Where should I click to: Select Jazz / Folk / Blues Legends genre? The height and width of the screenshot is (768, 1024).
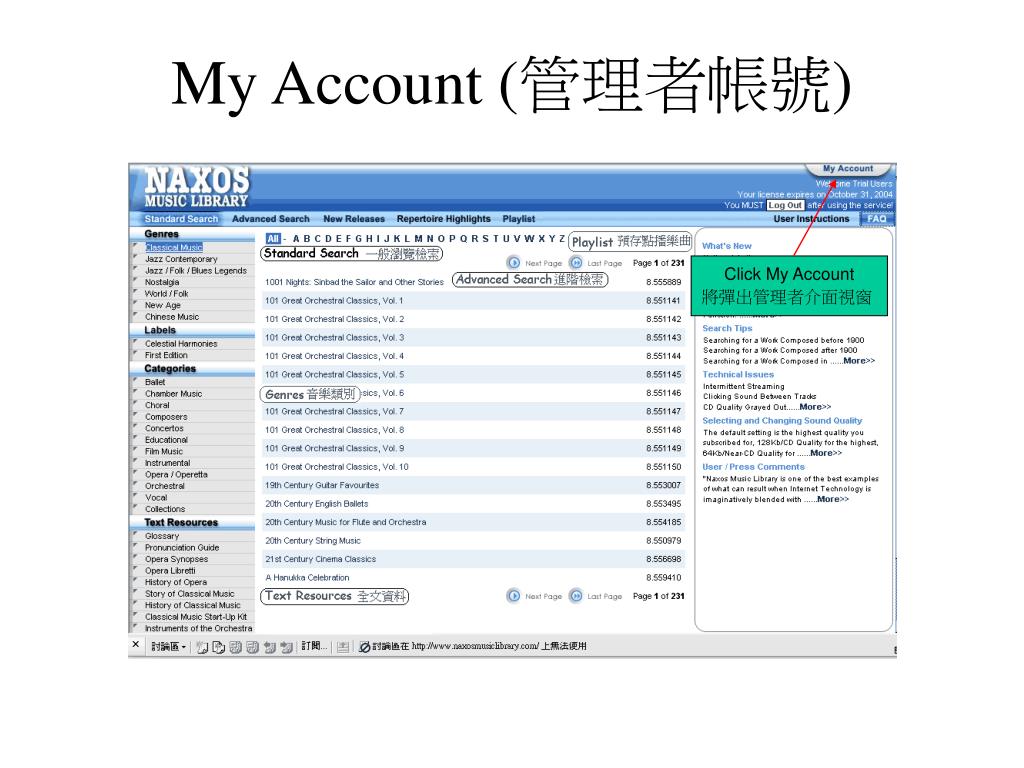click(x=195, y=270)
